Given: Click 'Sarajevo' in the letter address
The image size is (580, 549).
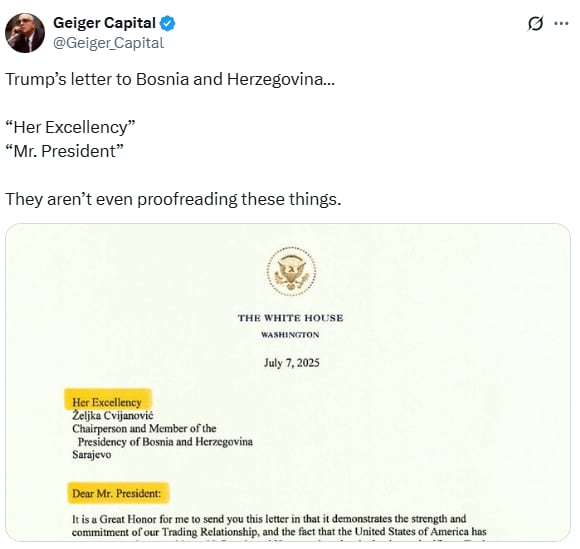Looking at the screenshot, I should [x=92, y=455].
